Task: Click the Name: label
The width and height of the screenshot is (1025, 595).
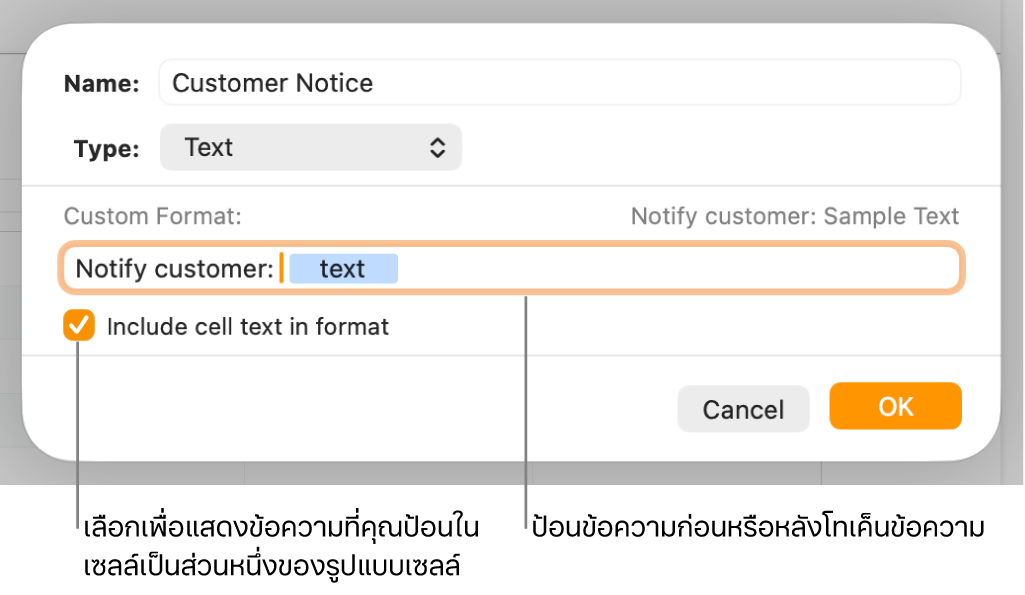Action: click(102, 84)
